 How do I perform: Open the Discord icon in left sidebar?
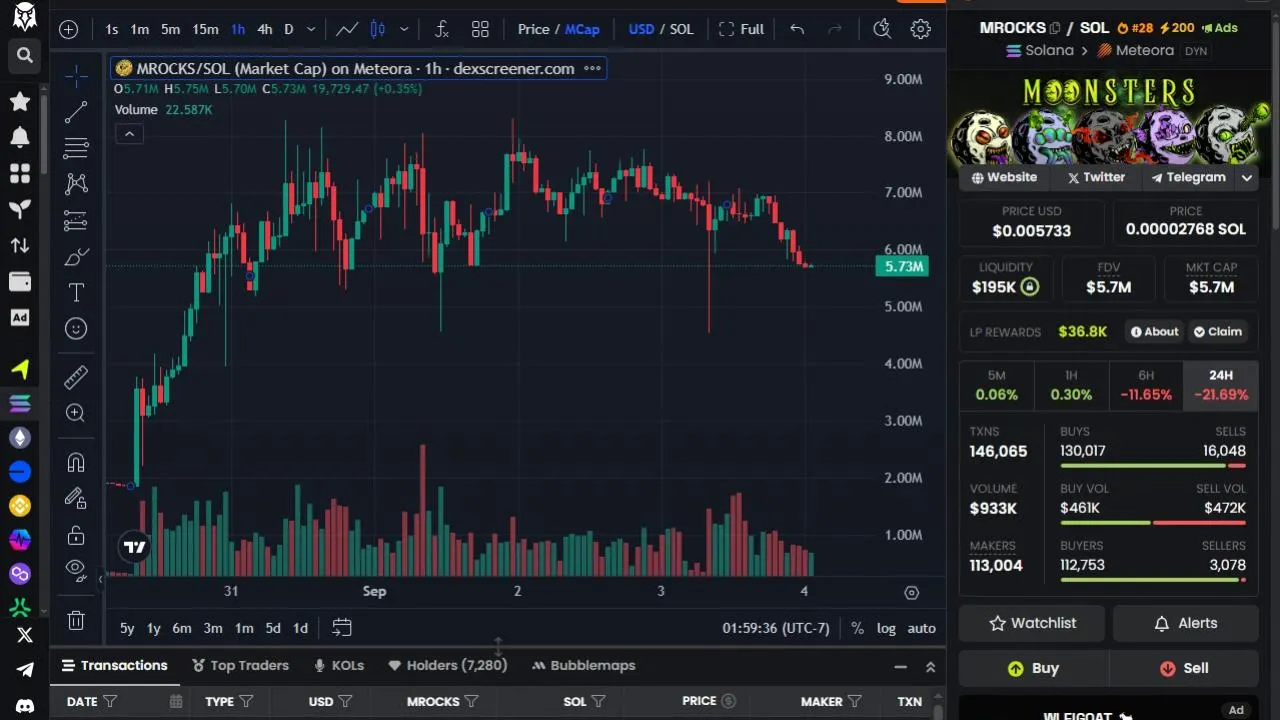click(x=25, y=705)
